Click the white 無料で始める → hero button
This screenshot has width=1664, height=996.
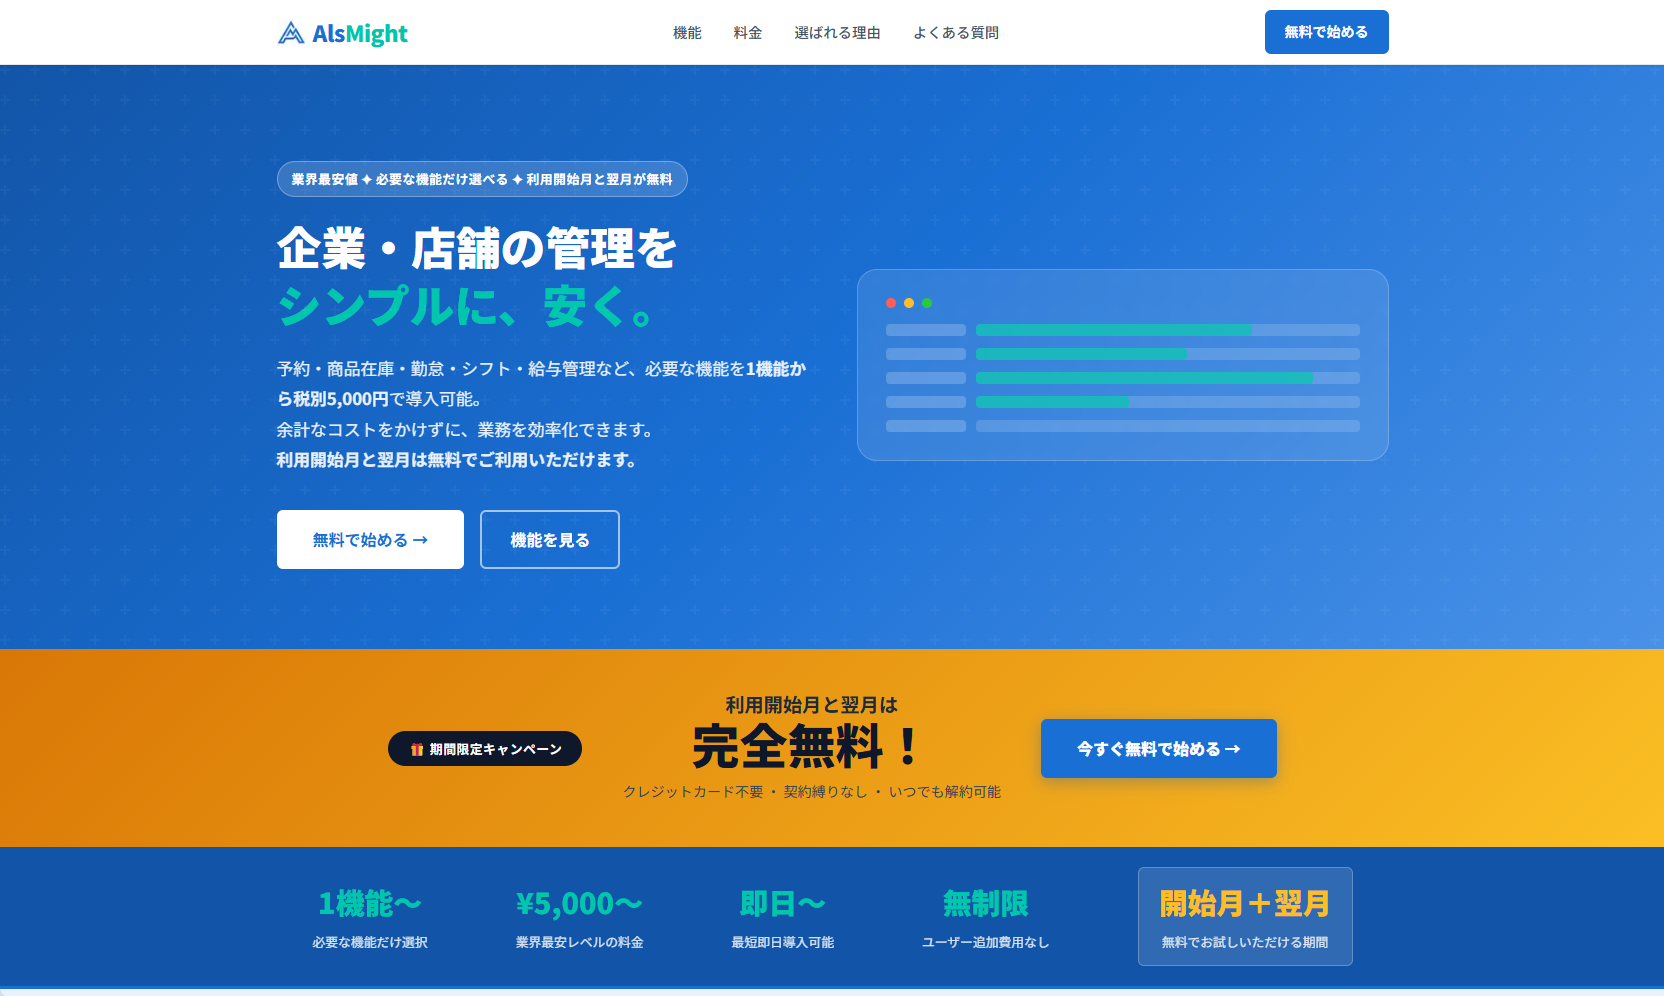tap(370, 540)
